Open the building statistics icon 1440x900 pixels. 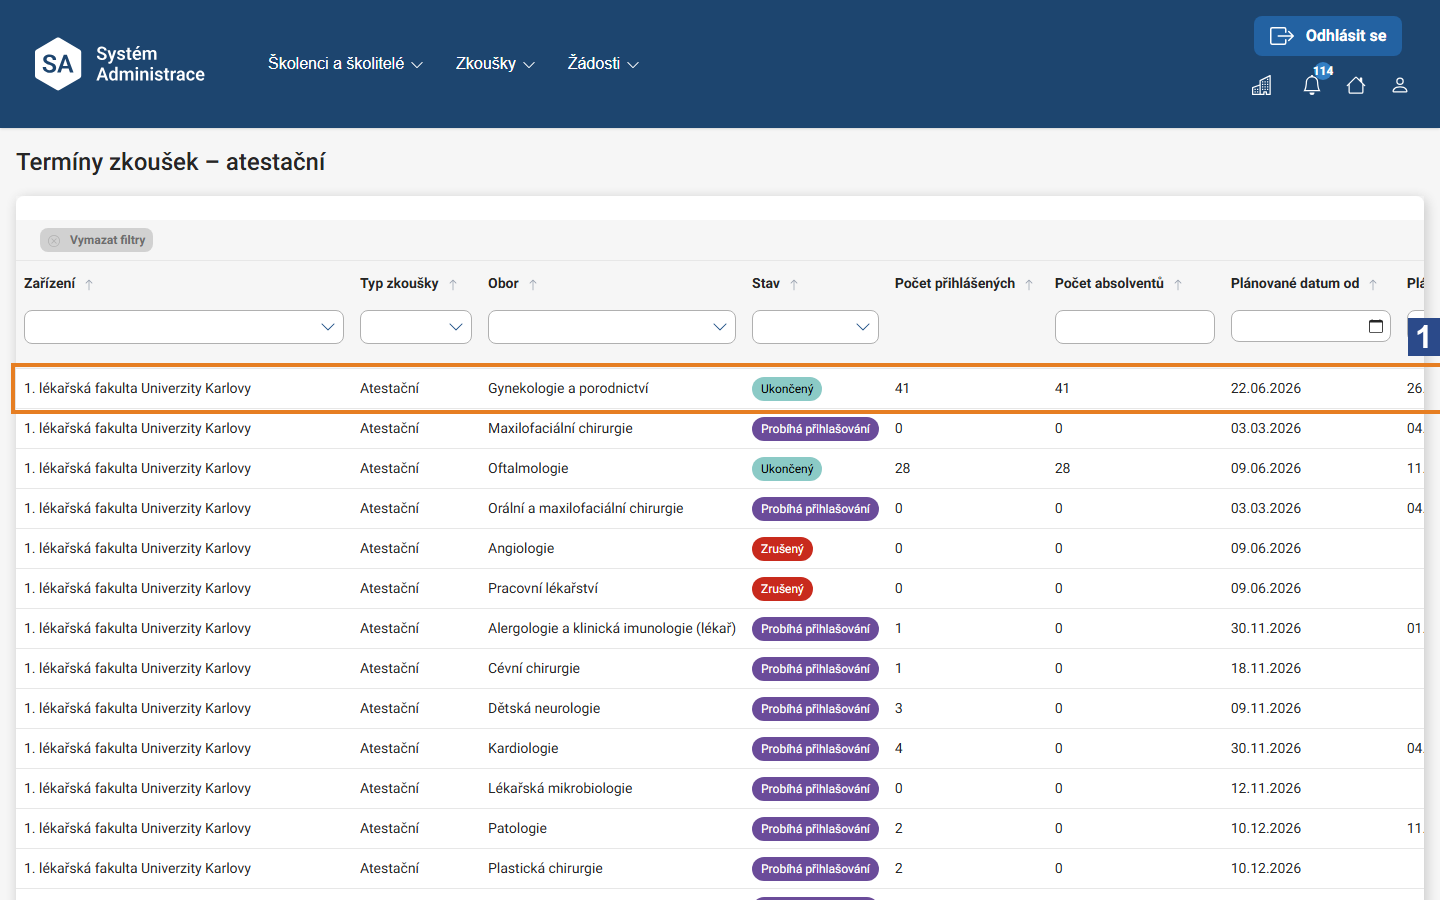coord(1262,86)
